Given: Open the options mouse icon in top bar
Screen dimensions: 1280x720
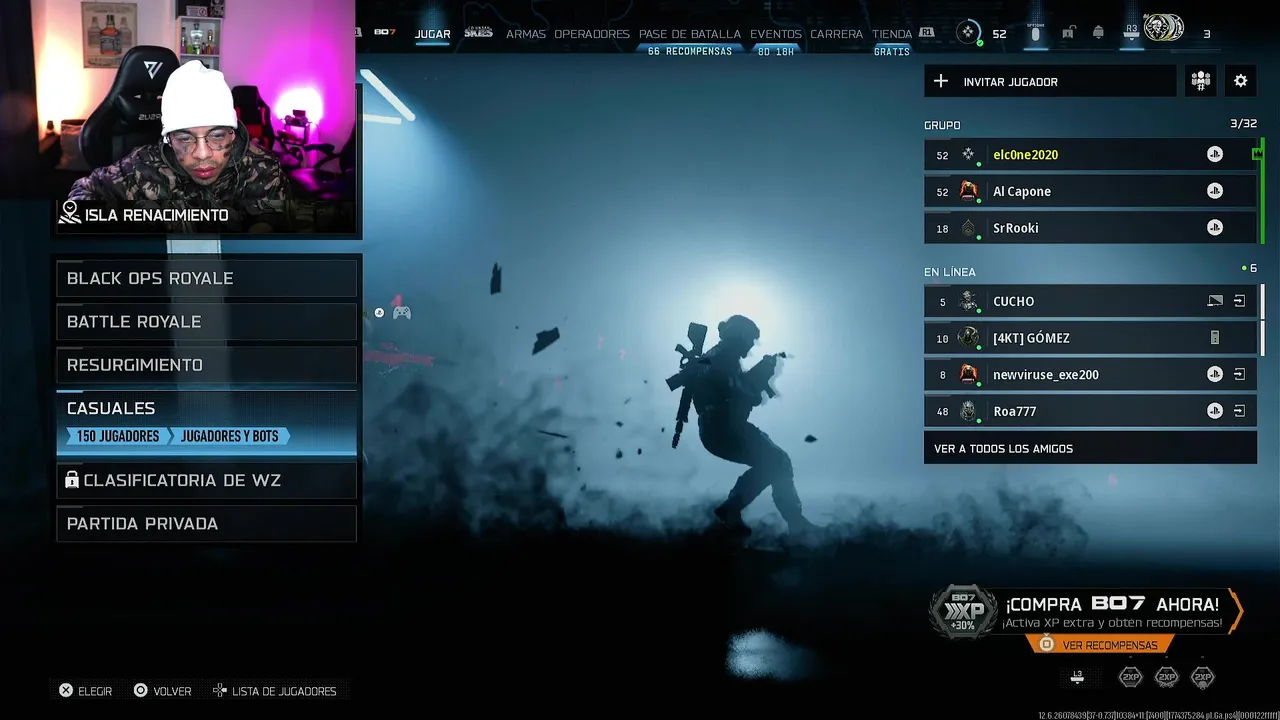Looking at the screenshot, I should [x=1035, y=33].
